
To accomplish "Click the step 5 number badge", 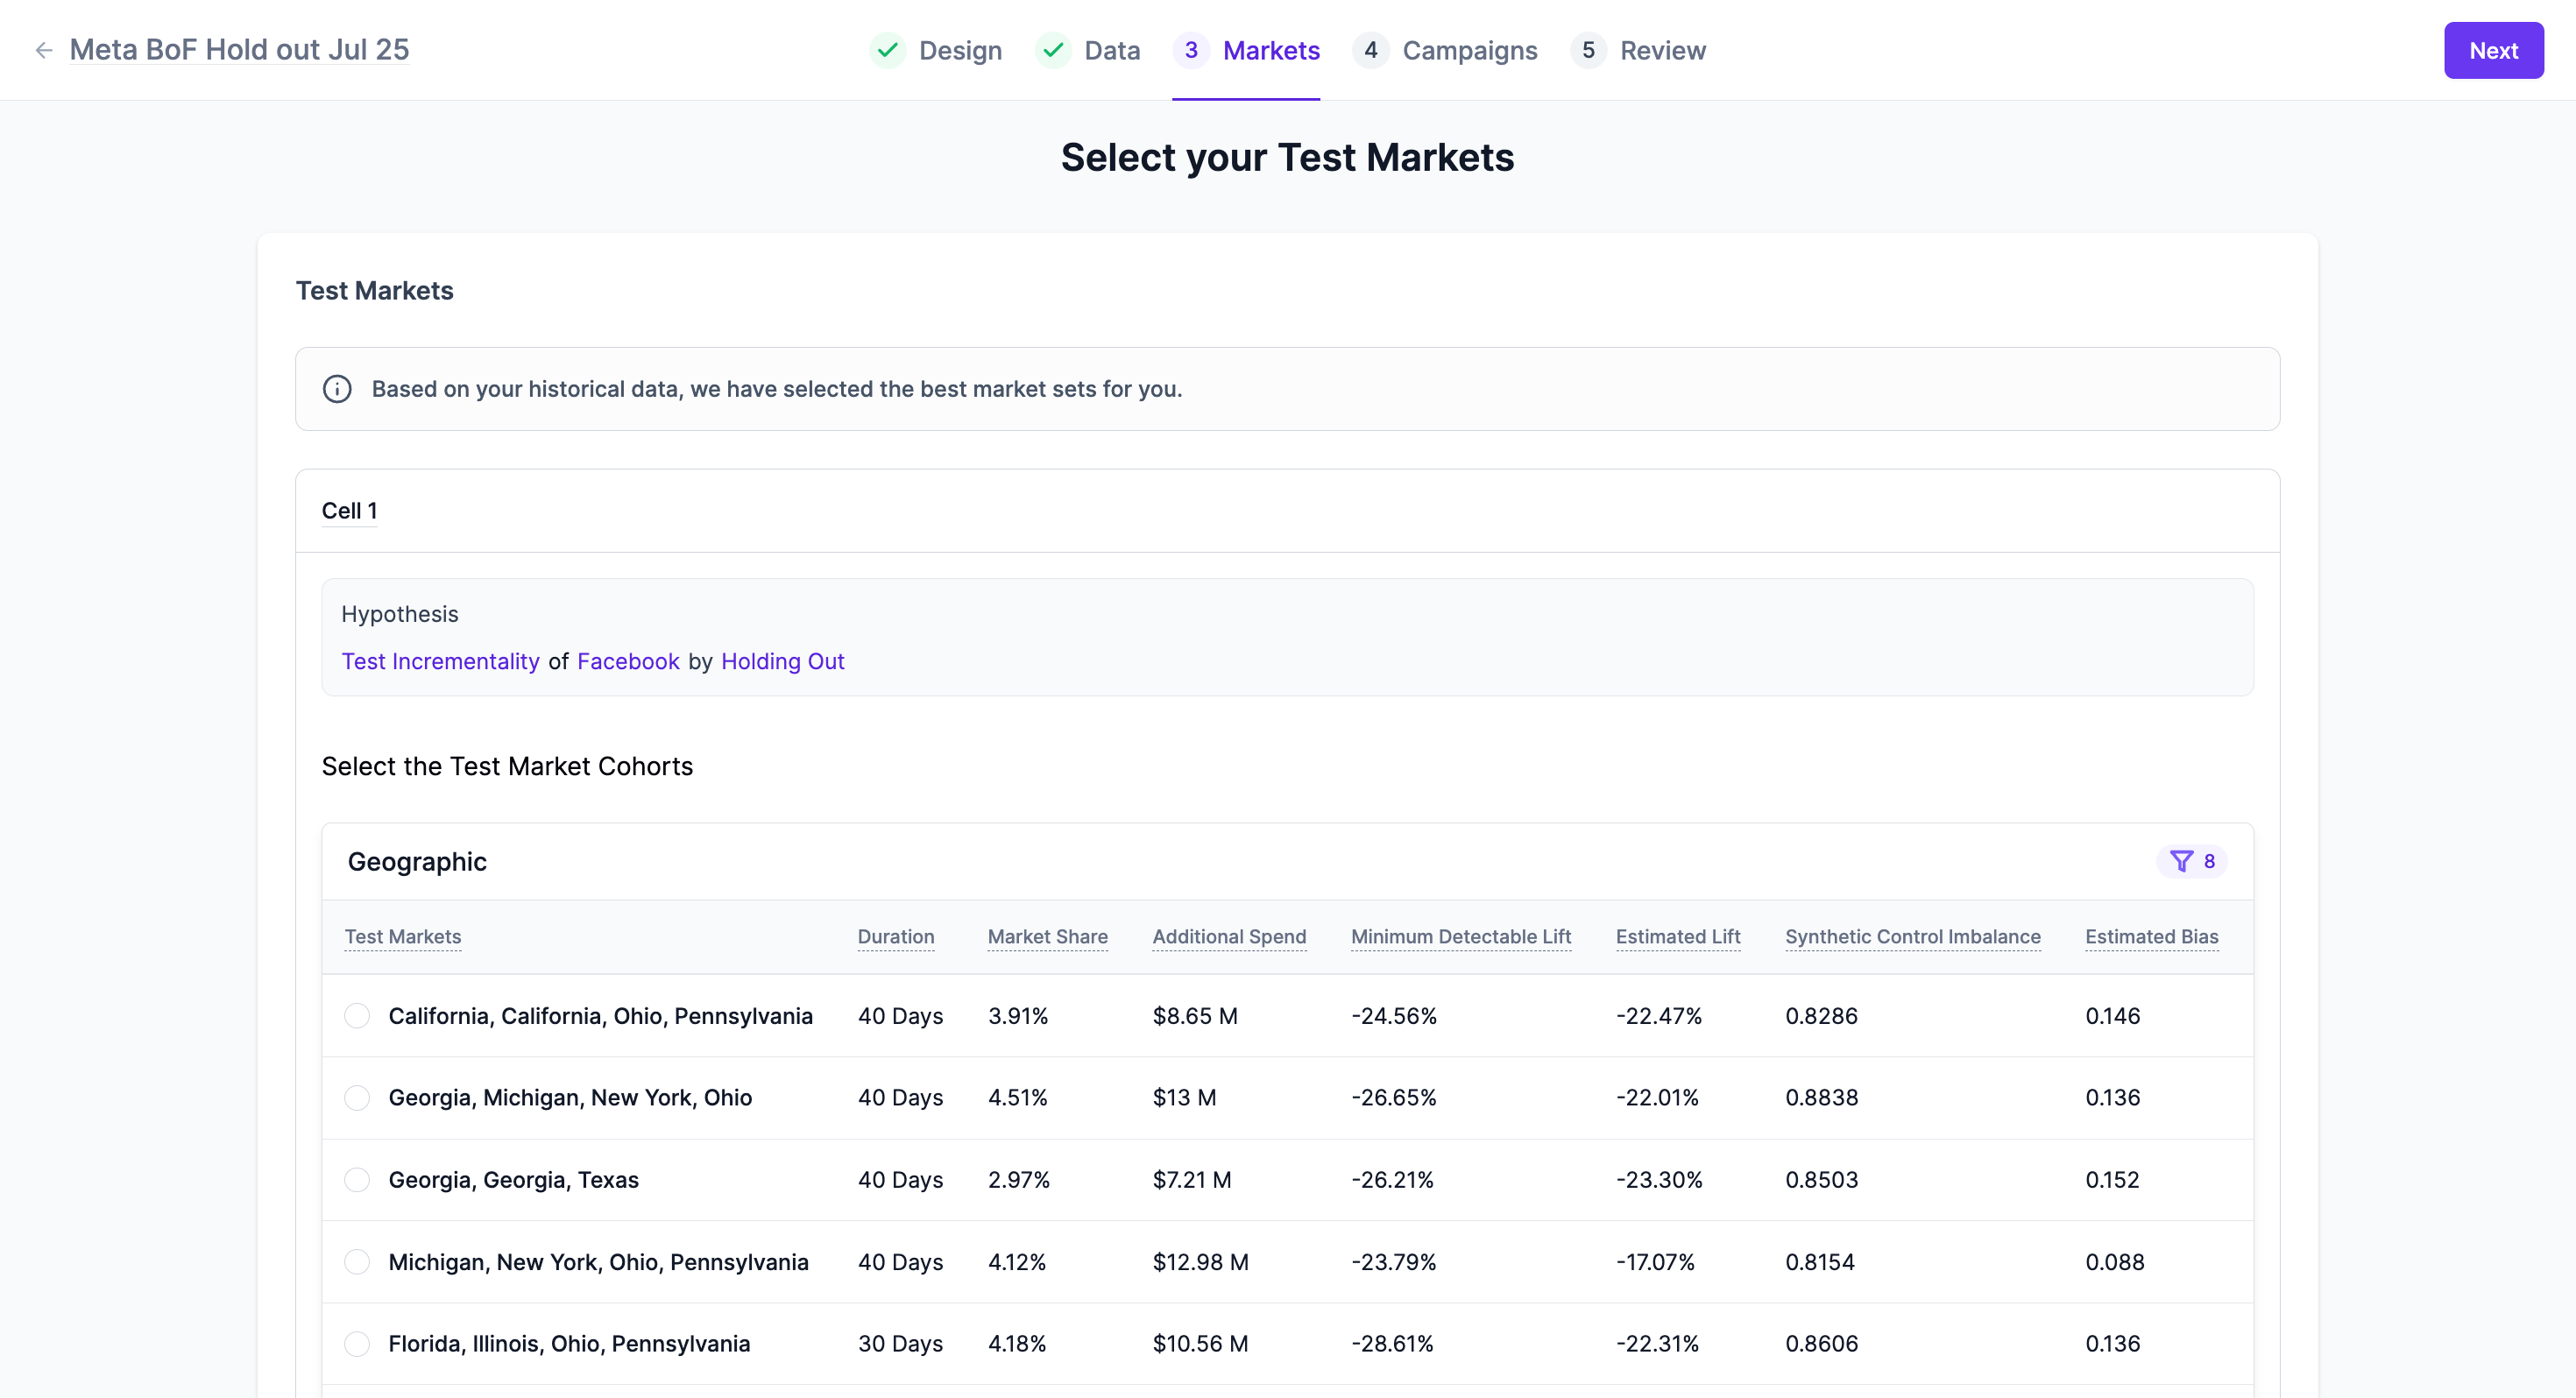I will (x=1588, y=50).
